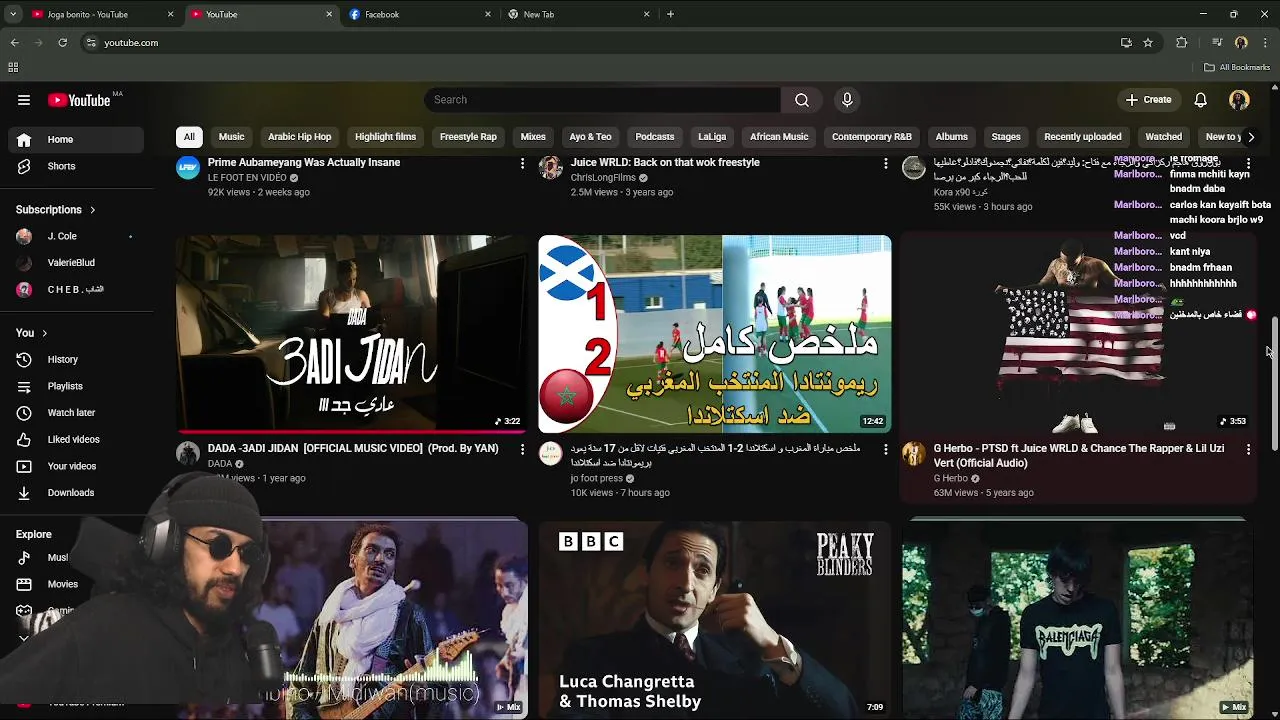The width and height of the screenshot is (1280, 720).
Task: Close the Facebook browser tab
Action: [488, 14]
